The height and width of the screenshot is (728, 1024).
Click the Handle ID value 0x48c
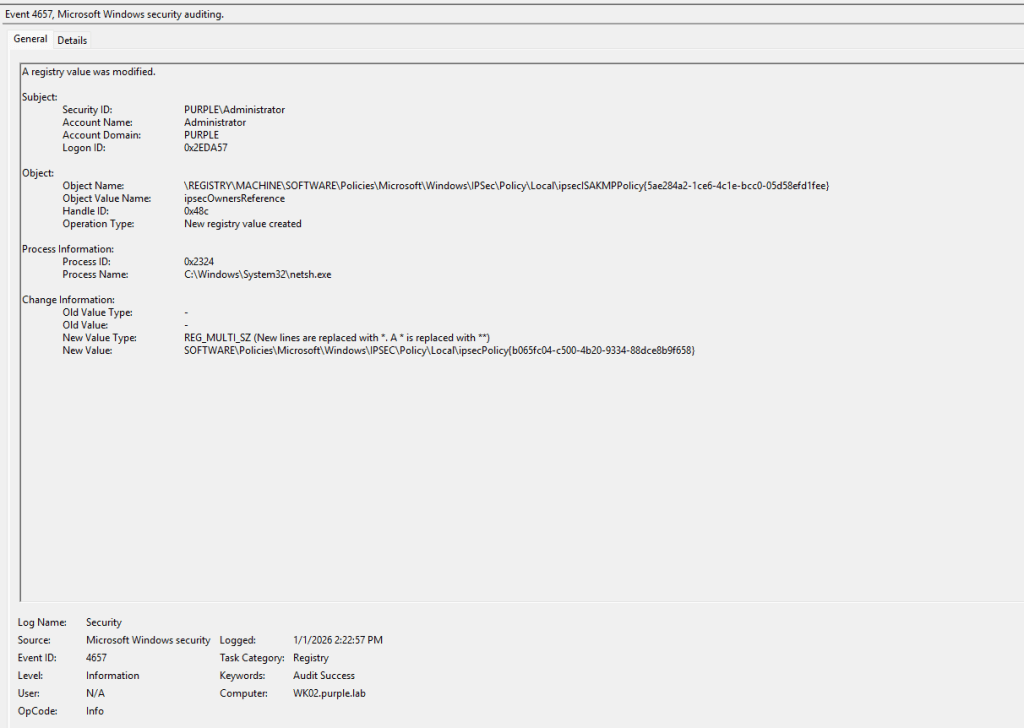(x=196, y=212)
